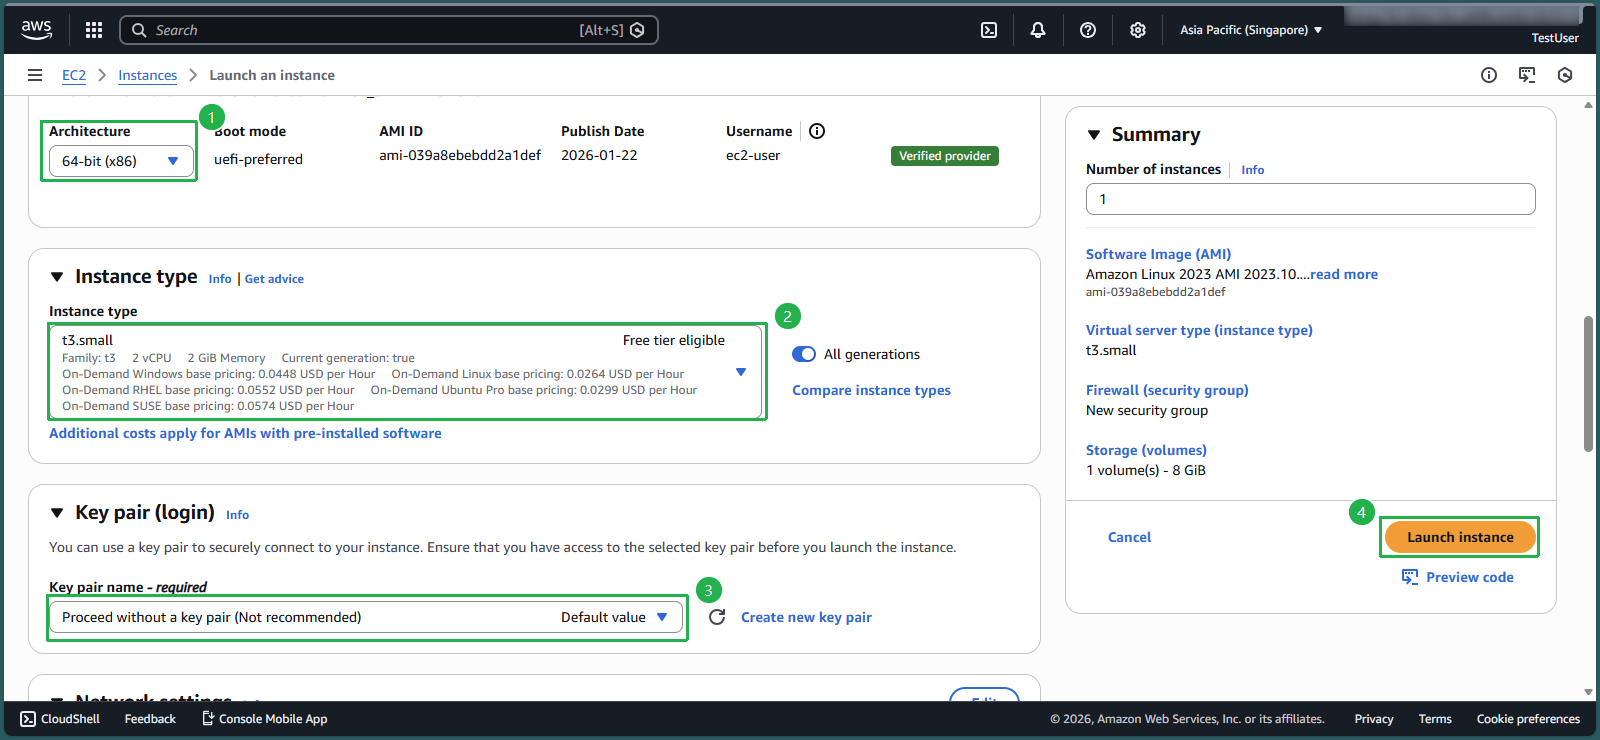Open the Architecture 64-bit (x86) dropdown

click(120, 161)
